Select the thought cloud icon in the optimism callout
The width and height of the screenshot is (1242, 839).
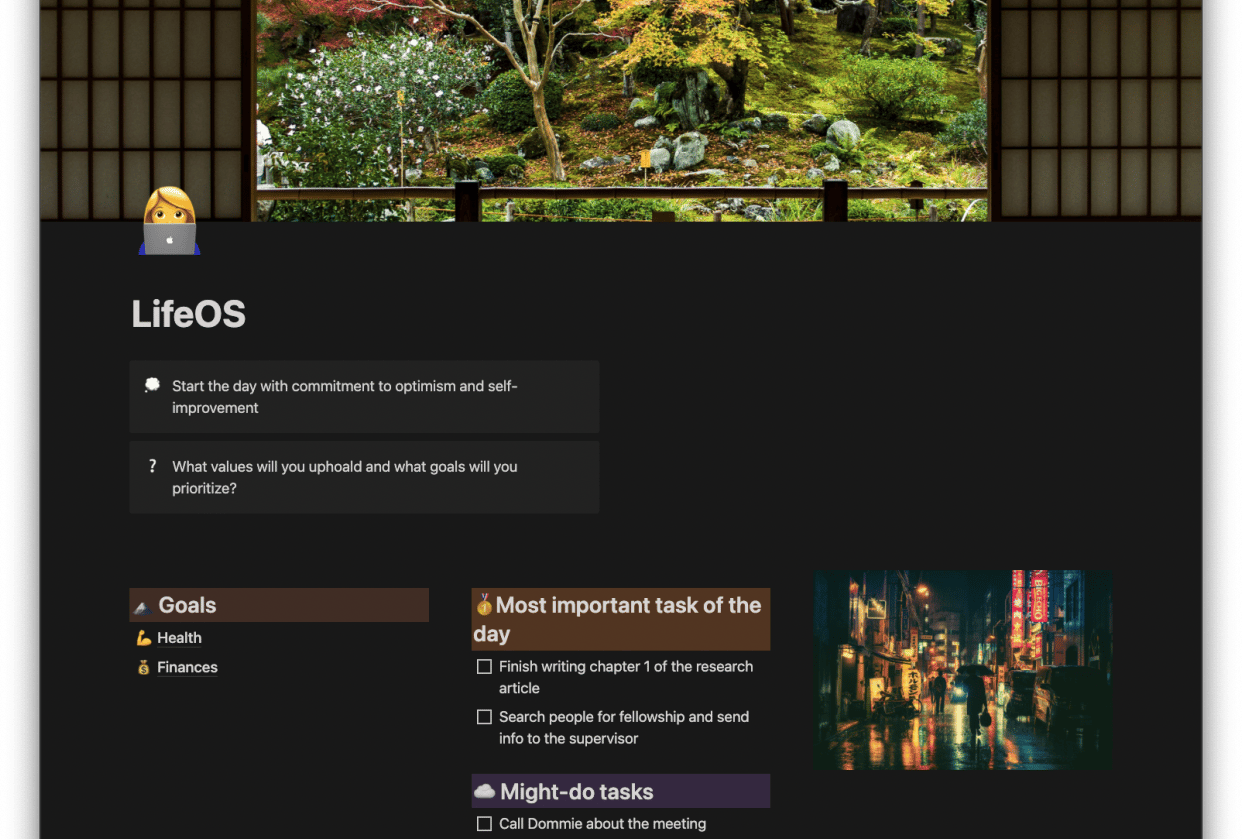(151, 385)
